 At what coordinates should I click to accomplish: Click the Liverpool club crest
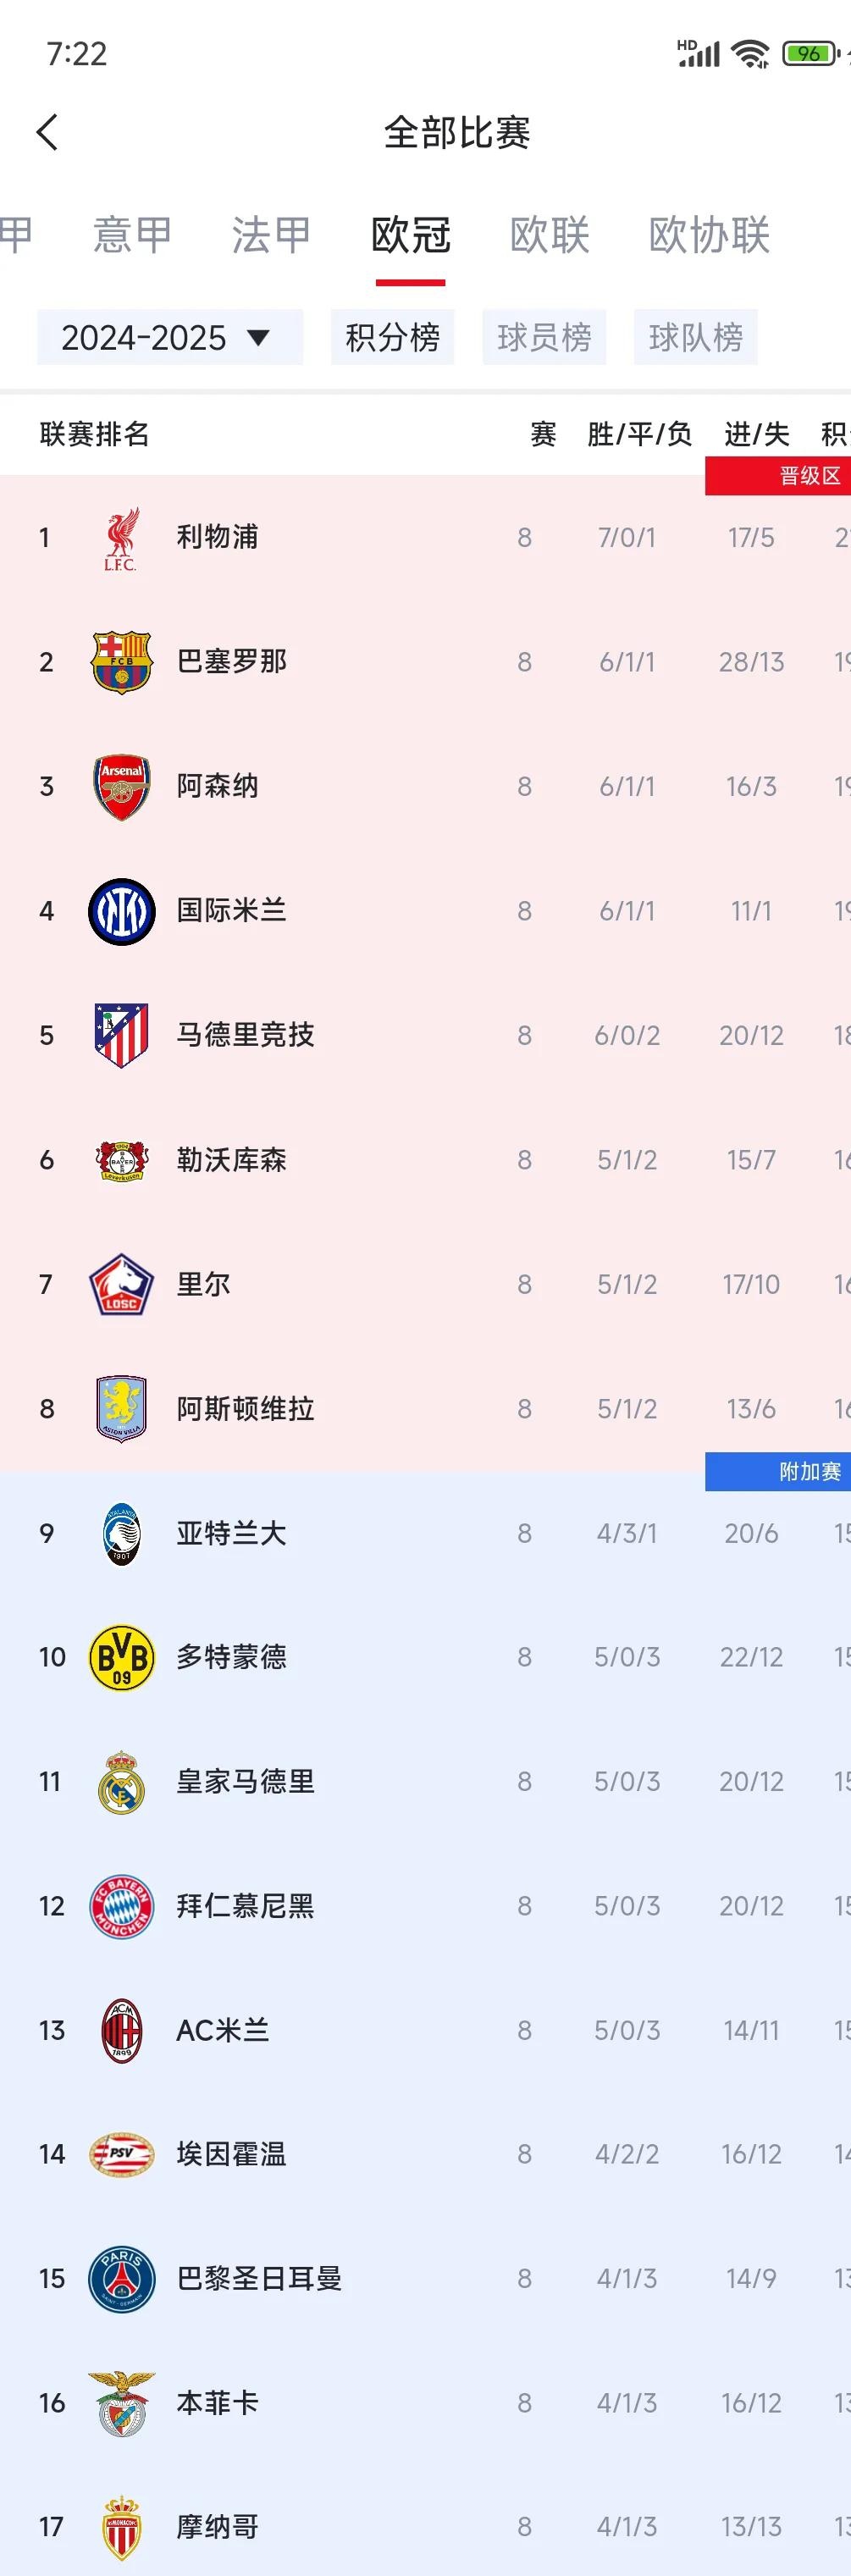click(120, 537)
